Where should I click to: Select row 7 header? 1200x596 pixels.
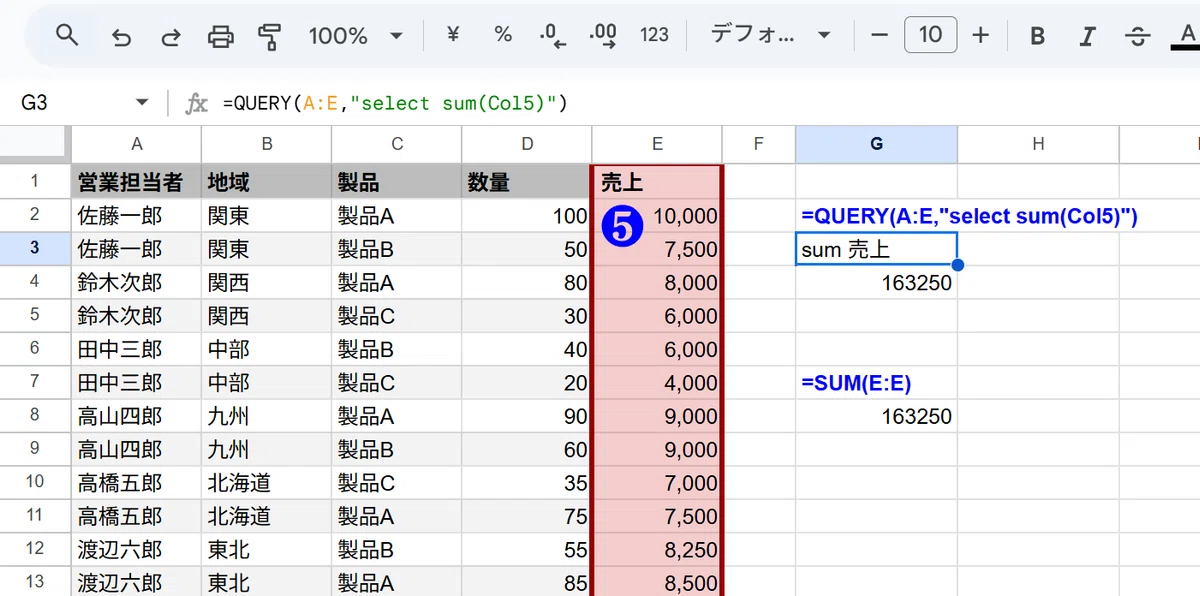34,382
